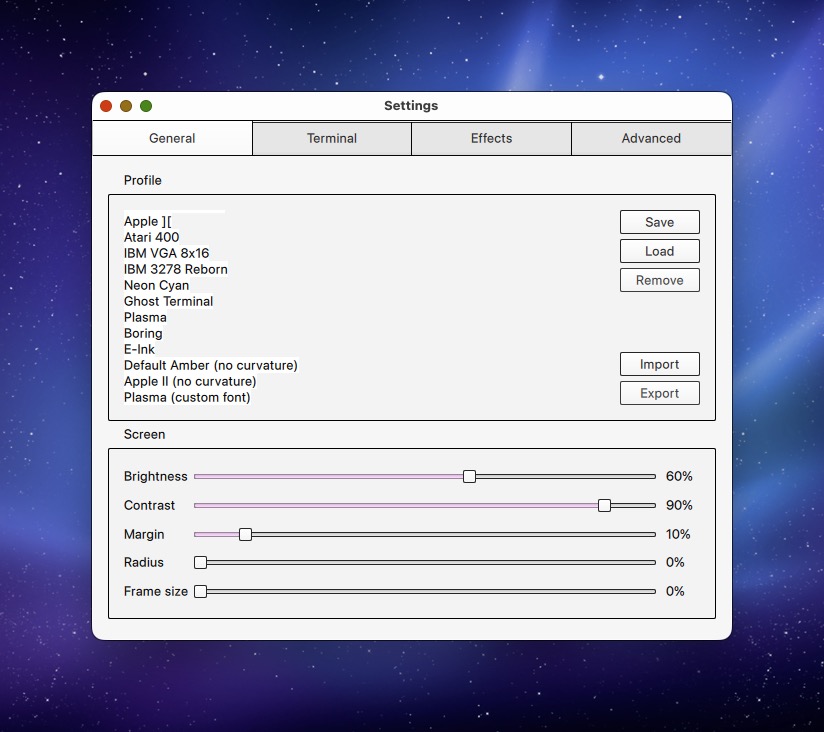The height and width of the screenshot is (732, 824).
Task: Click the Brightness slider handle
Action: click(x=469, y=476)
